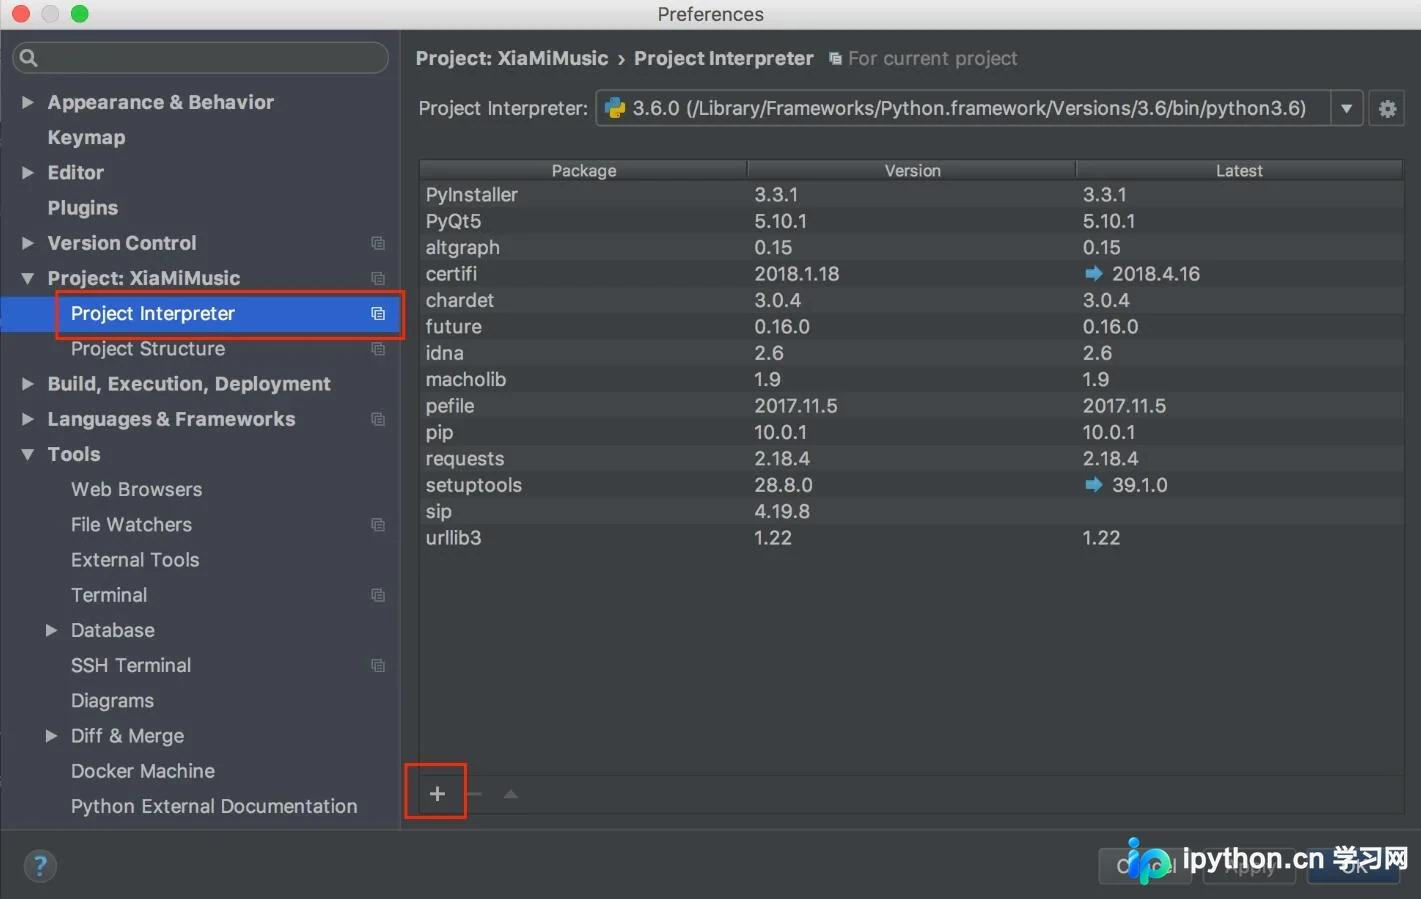
Task: Click the search magnifier icon
Action: click(x=29, y=58)
